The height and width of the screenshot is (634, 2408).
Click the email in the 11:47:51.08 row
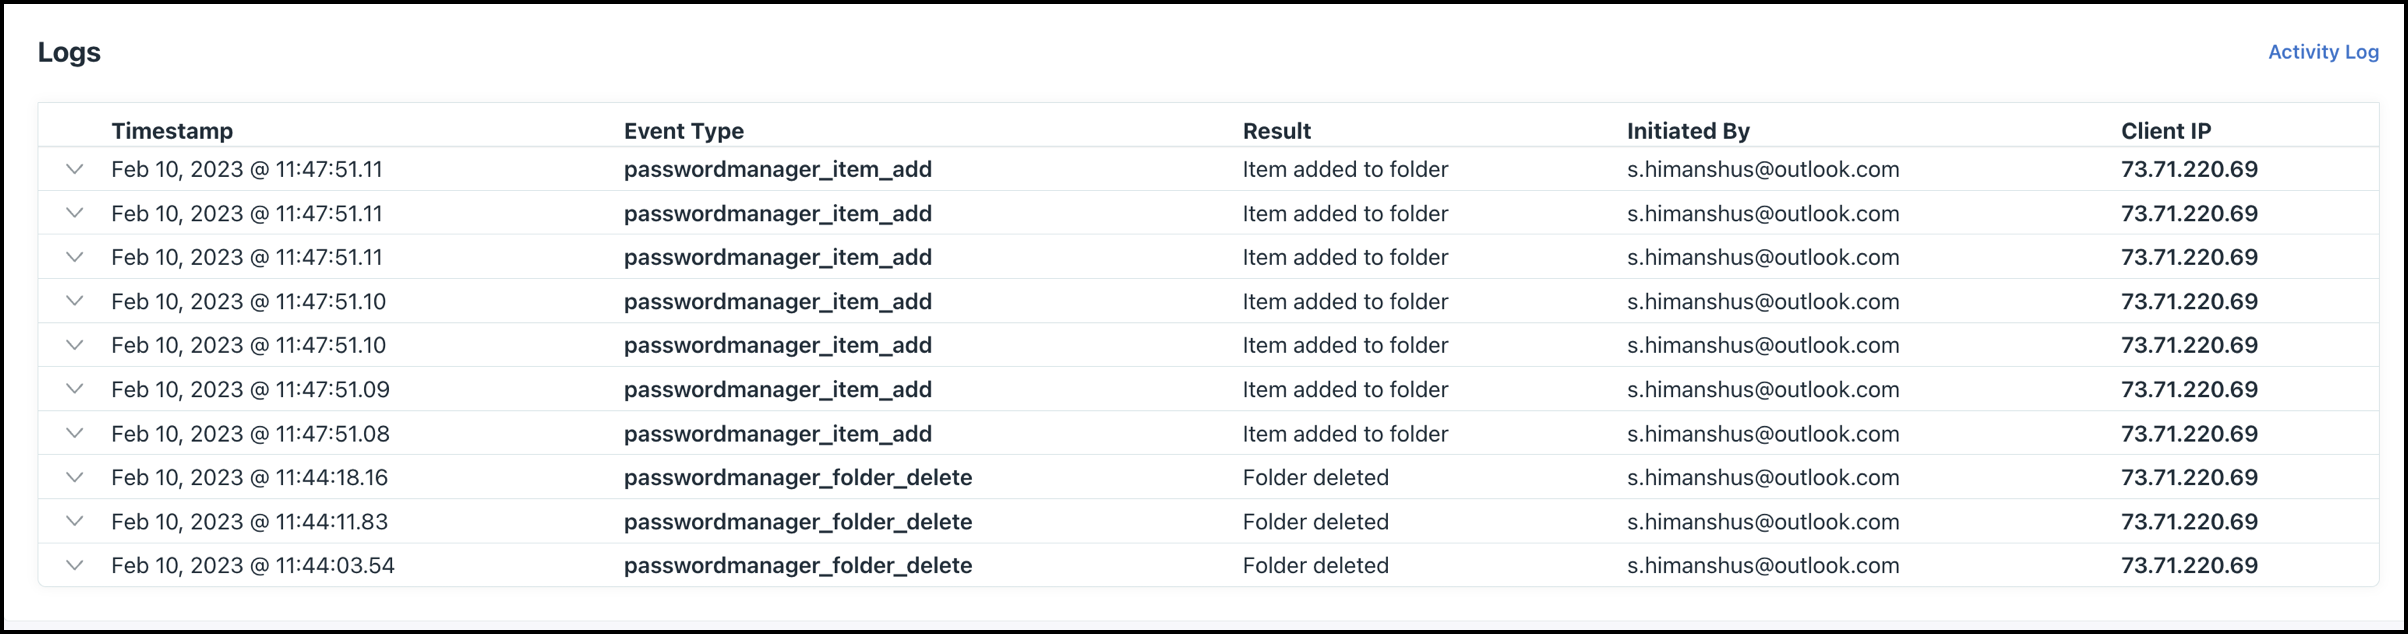tap(1762, 433)
